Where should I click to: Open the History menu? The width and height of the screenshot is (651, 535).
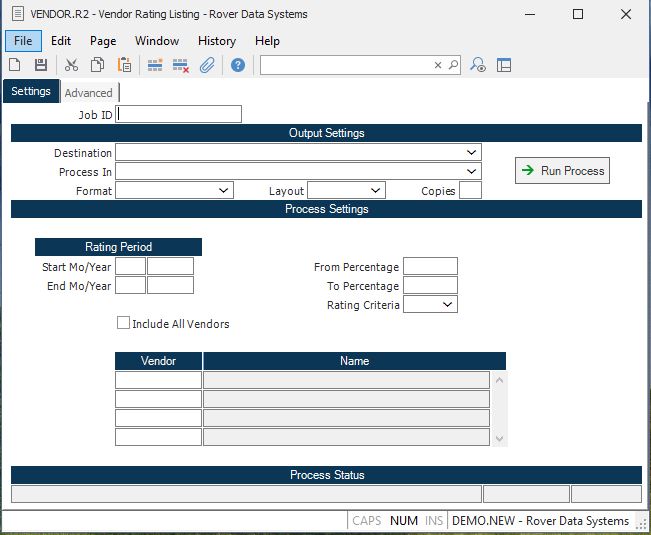click(217, 41)
